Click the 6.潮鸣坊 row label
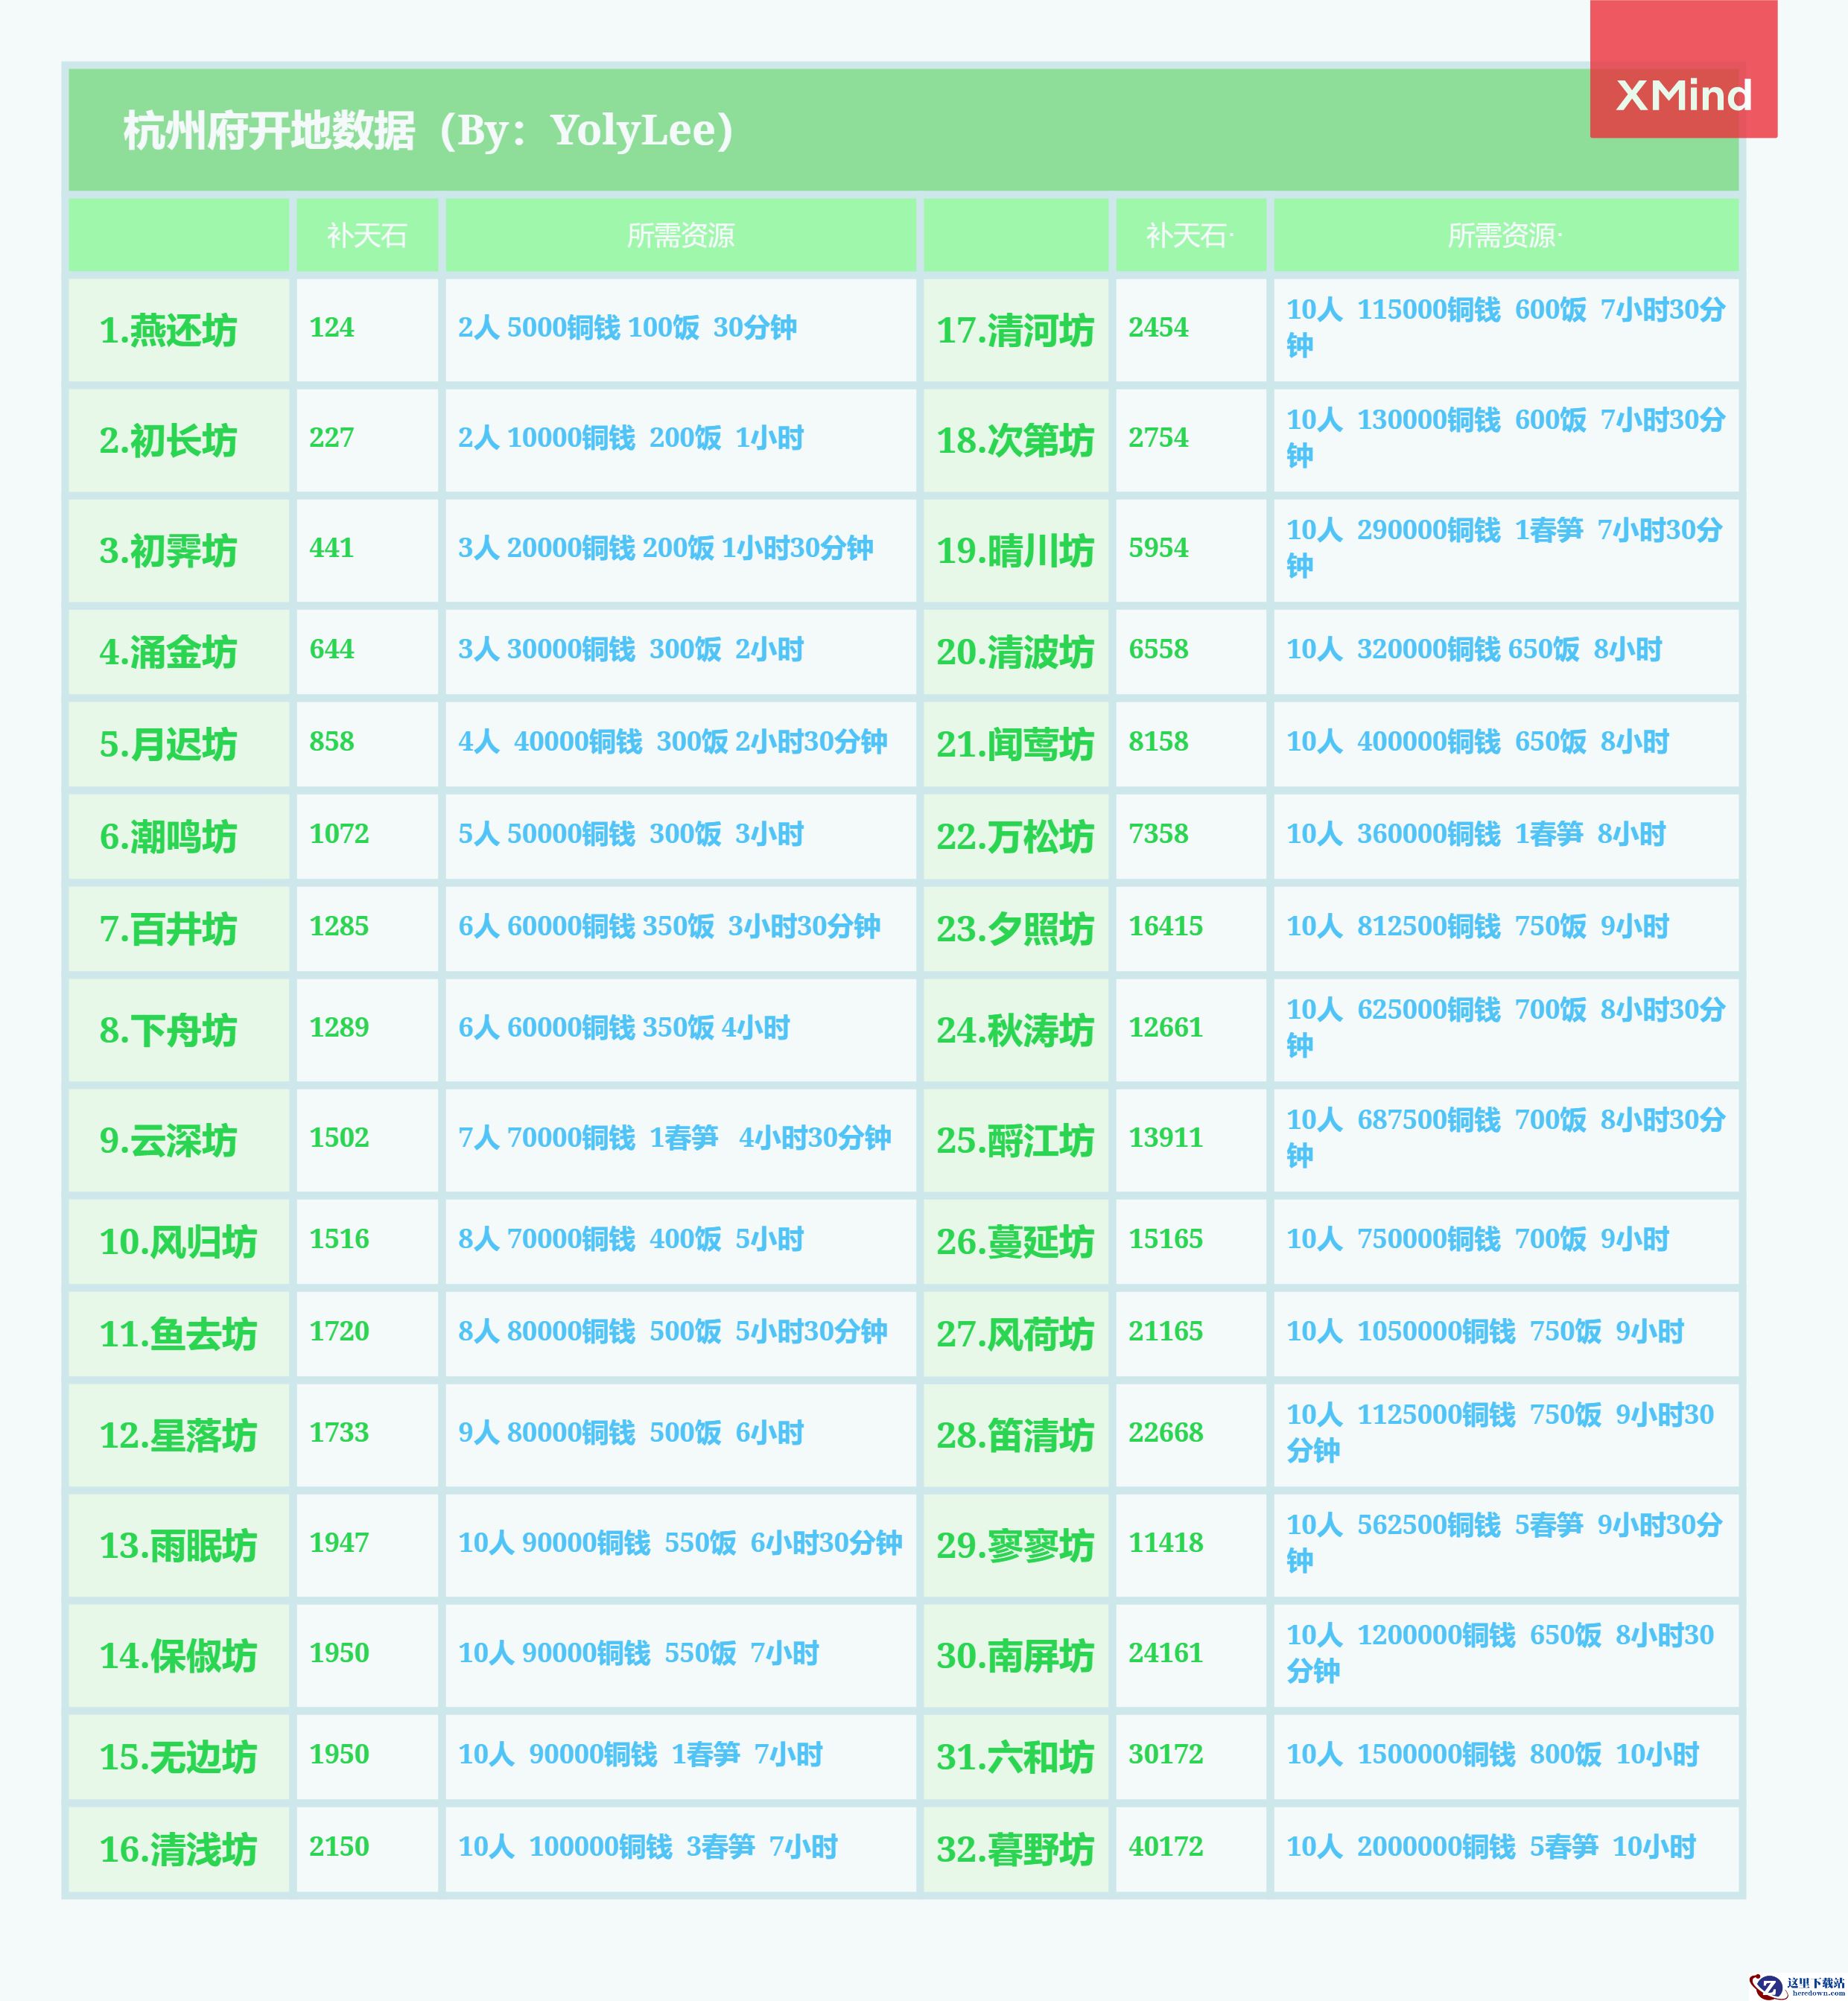1848x2001 pixels. pos(168,837)
